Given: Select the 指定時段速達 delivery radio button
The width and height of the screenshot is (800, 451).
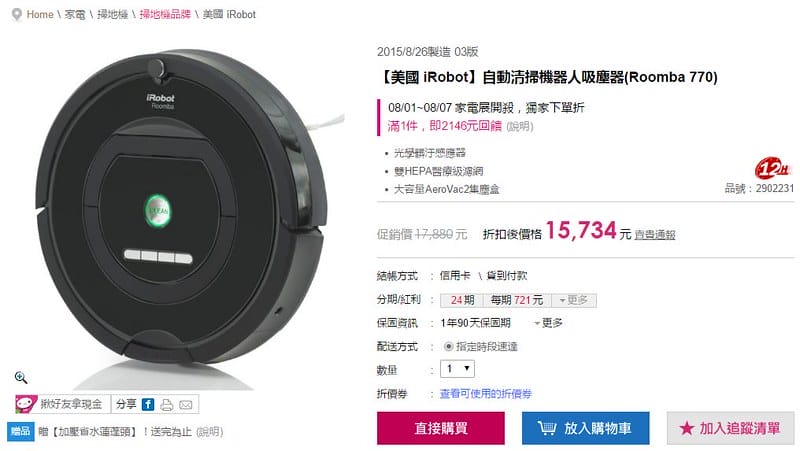Looking at the screenshot, I should pyautogui.click(x=448, y=346).
